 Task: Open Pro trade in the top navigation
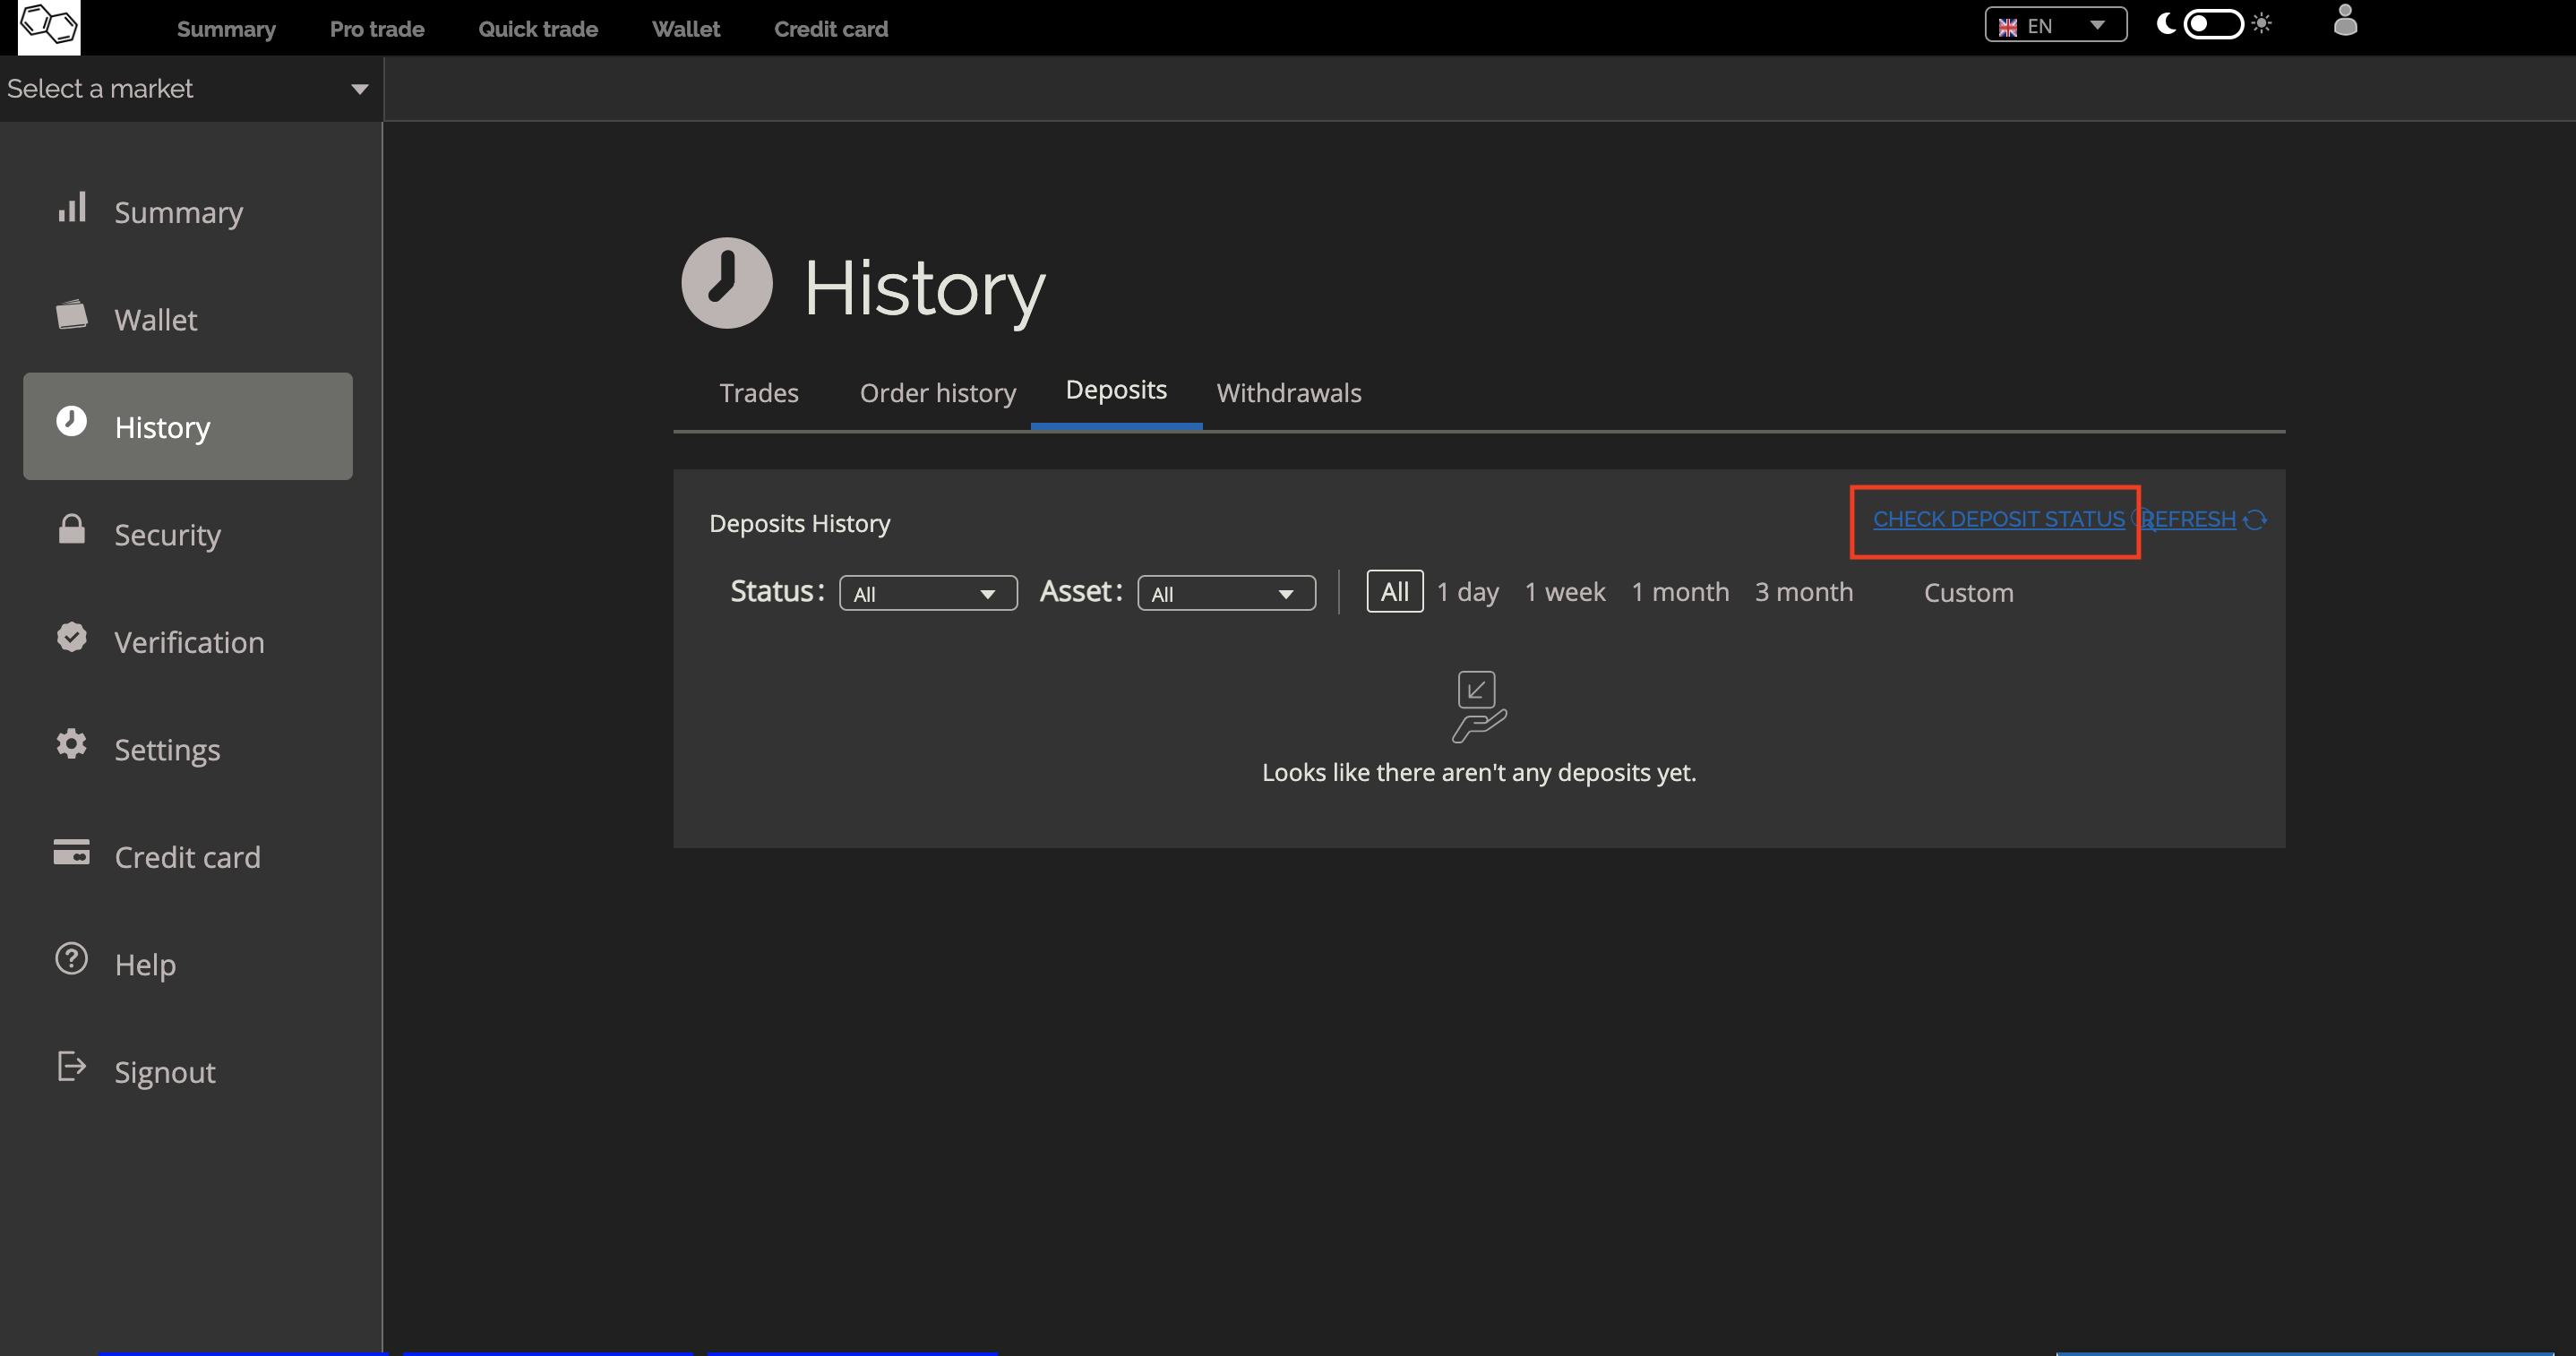pyautogui.click(x=377, y=29)
